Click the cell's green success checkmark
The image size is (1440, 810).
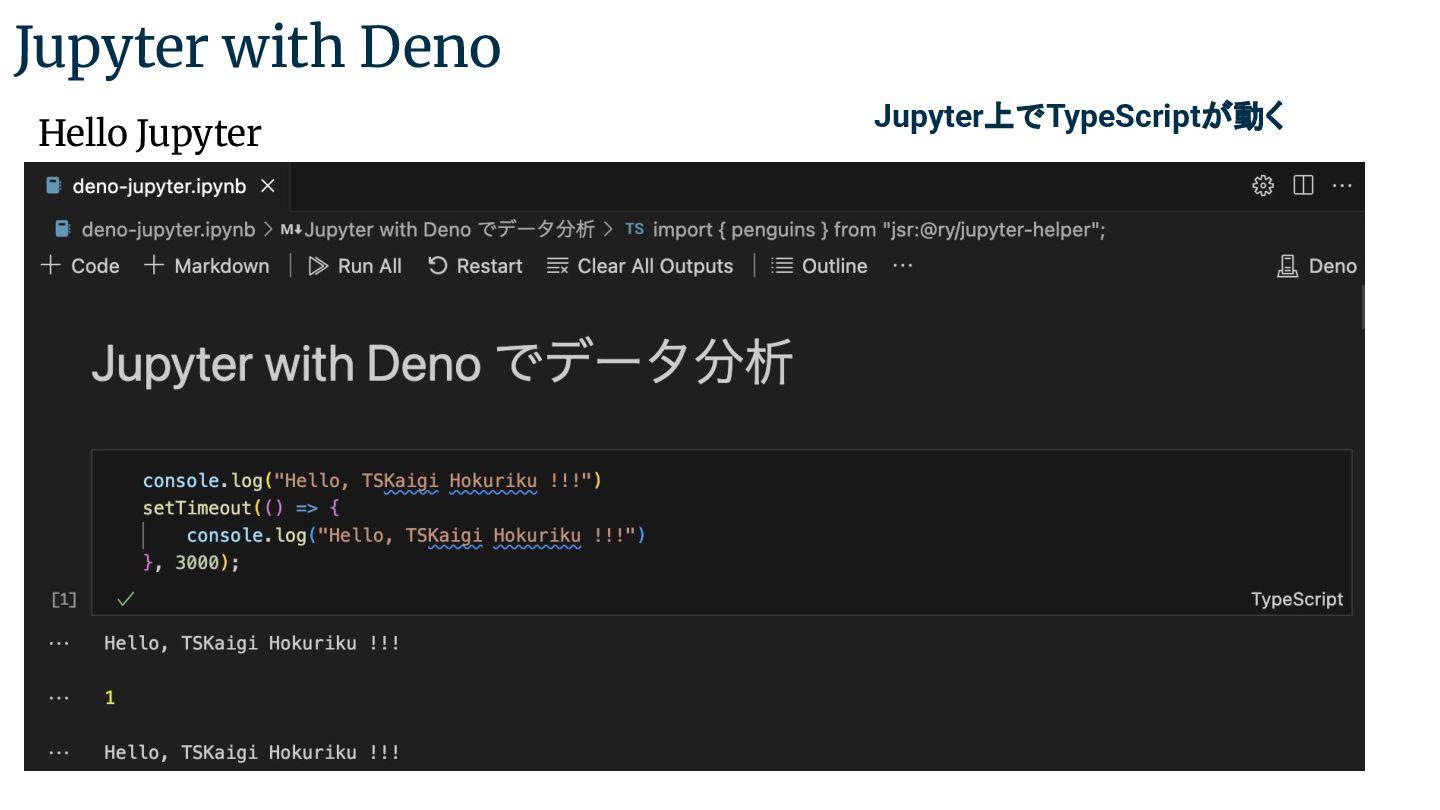coord(125,599)
